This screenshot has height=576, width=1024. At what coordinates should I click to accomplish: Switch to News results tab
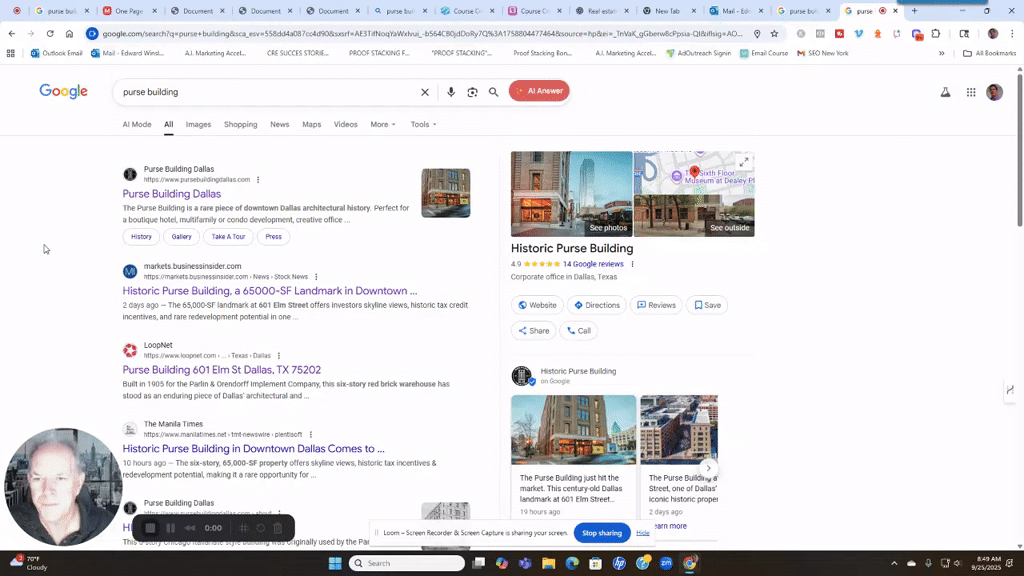pyautogui.click(x=280, y=125)
